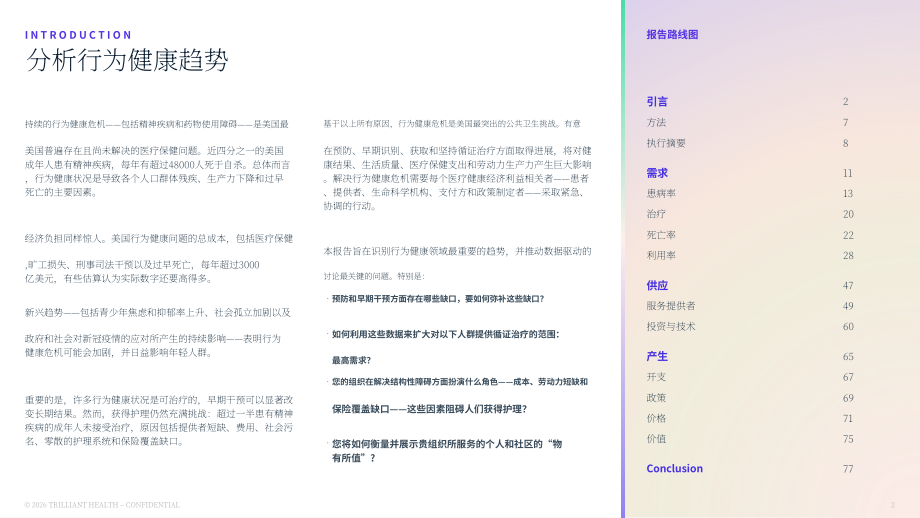920x518 pixels.
Task: Jump to the 产生 section
Action: point(657,357)
